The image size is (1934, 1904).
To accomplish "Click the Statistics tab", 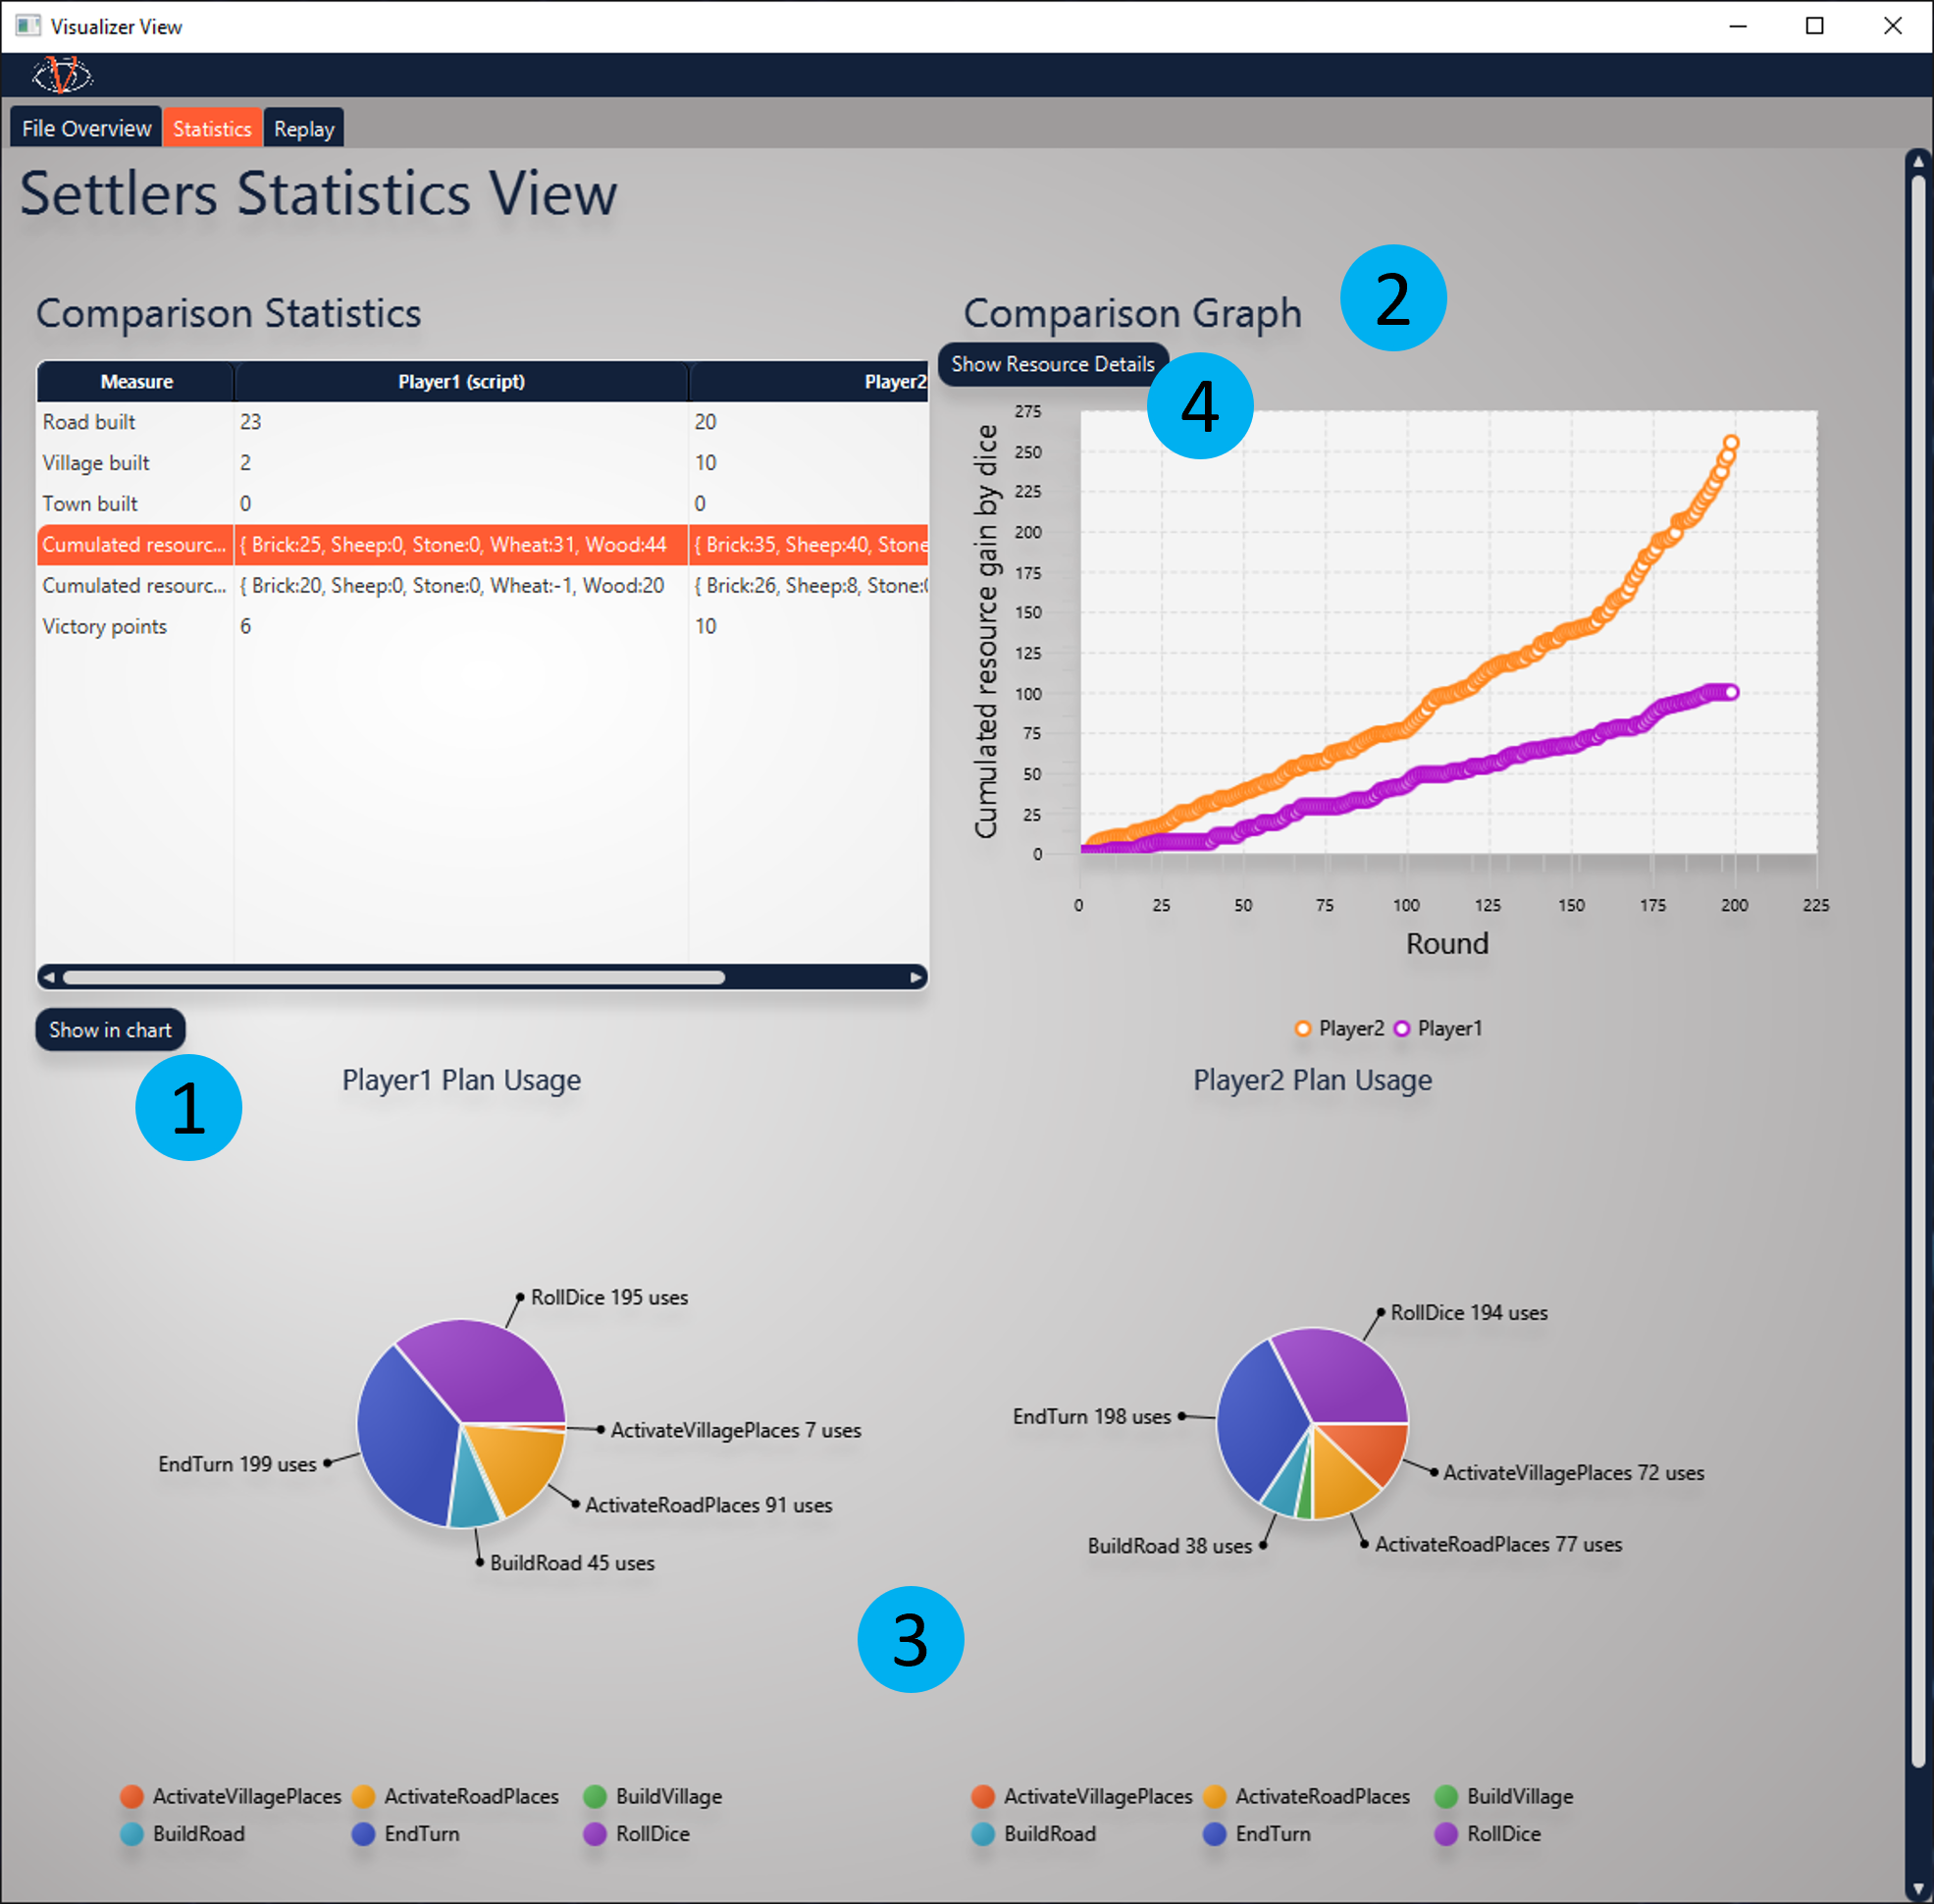I will (215, 129).
